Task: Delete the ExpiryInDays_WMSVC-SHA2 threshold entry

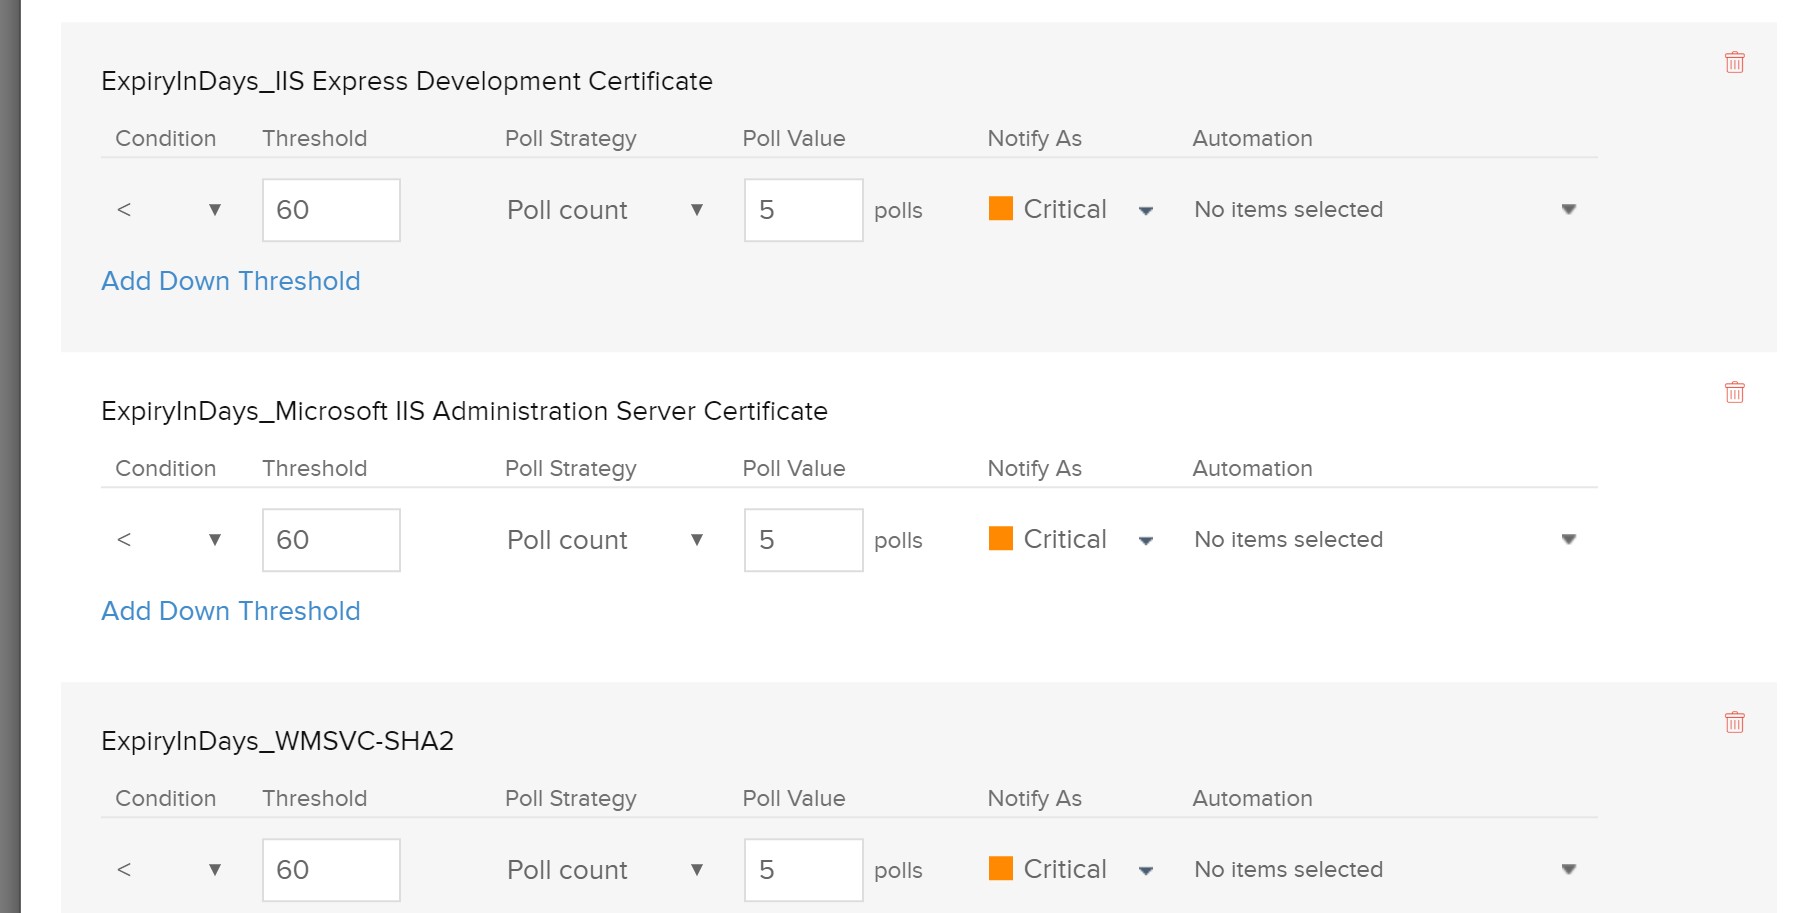Action: (1734, 722)
